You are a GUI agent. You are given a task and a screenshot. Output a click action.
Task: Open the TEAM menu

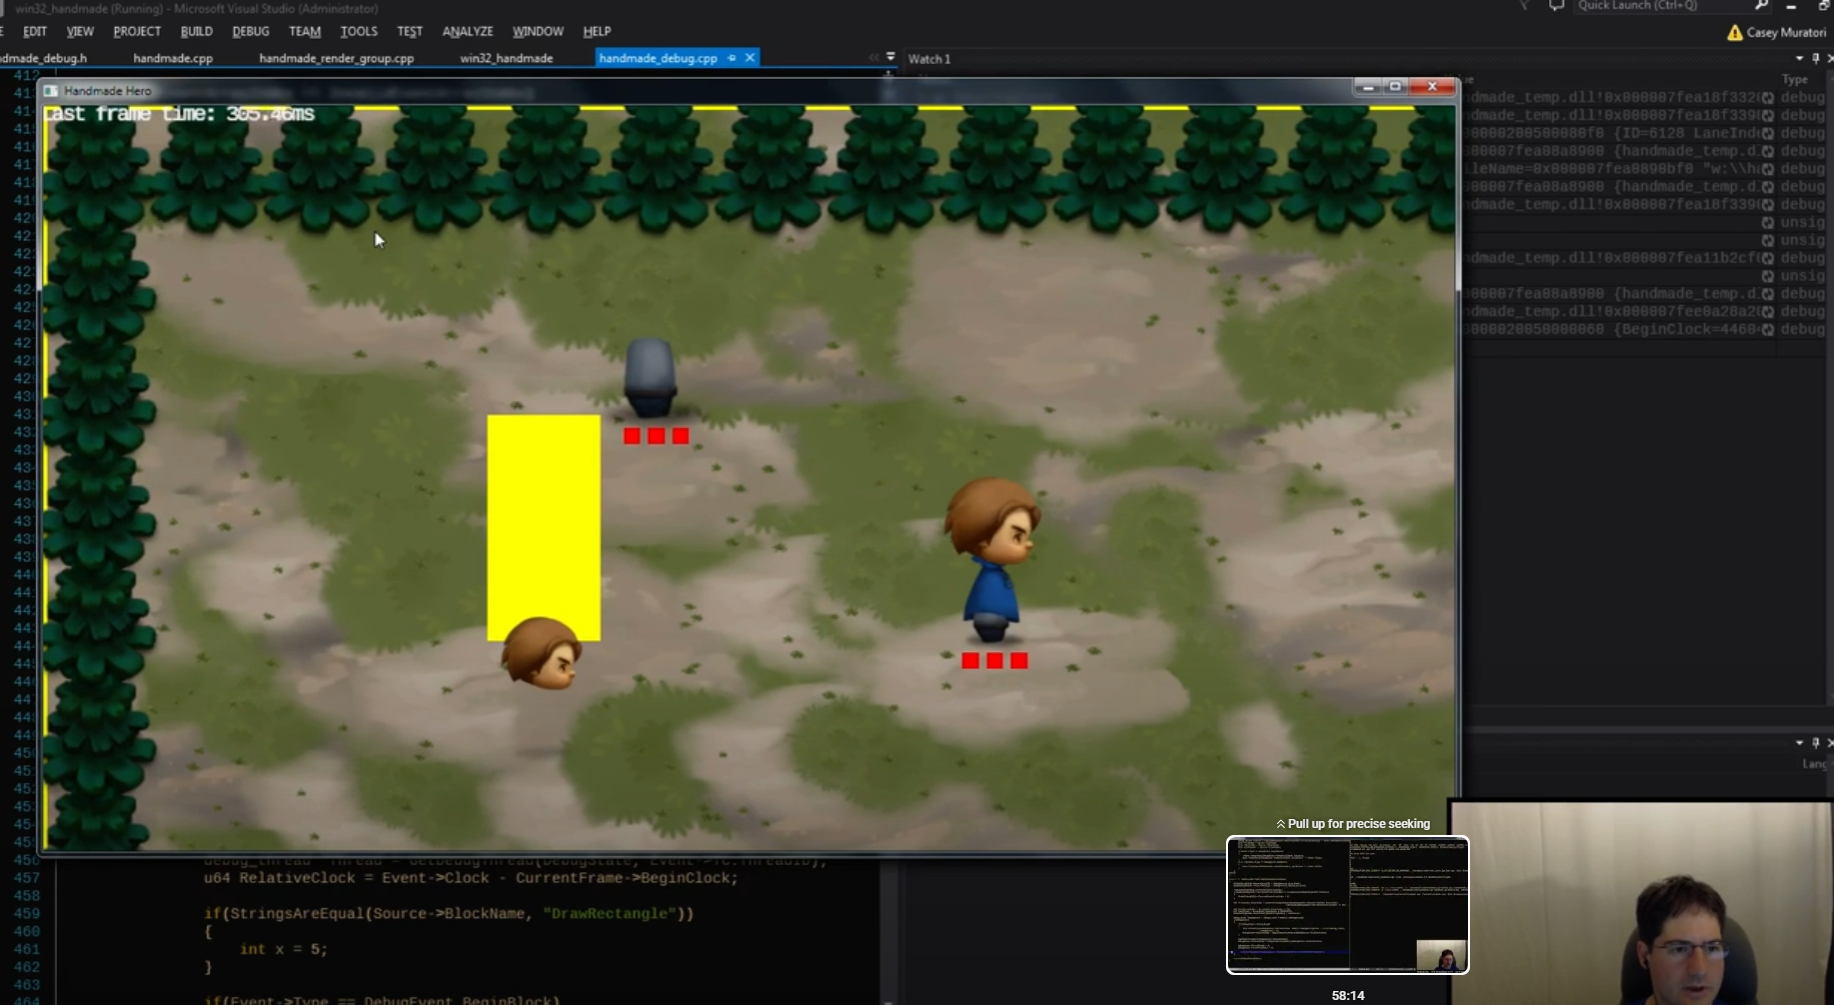coord(305,31)
